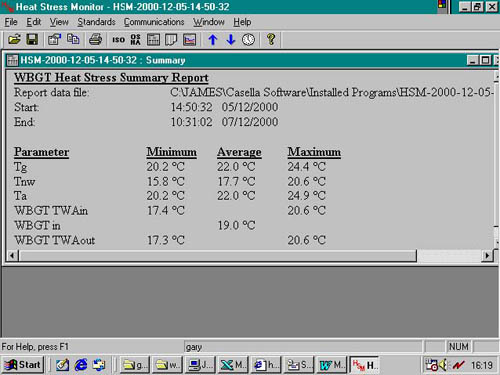
Task: Click the horizontal scrollbar right arrow
Action: point(487,256)
